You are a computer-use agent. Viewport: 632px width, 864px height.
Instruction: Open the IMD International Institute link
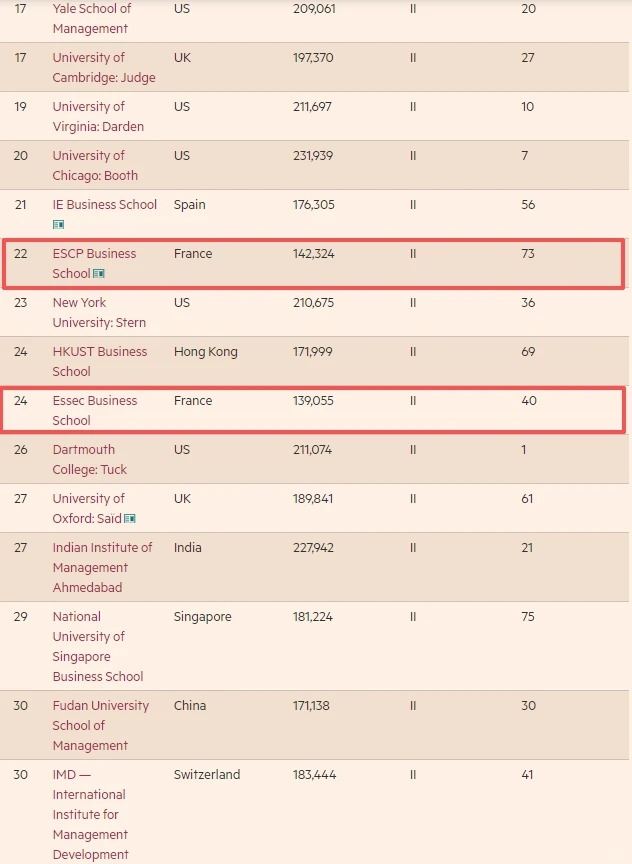click(90, 814)
